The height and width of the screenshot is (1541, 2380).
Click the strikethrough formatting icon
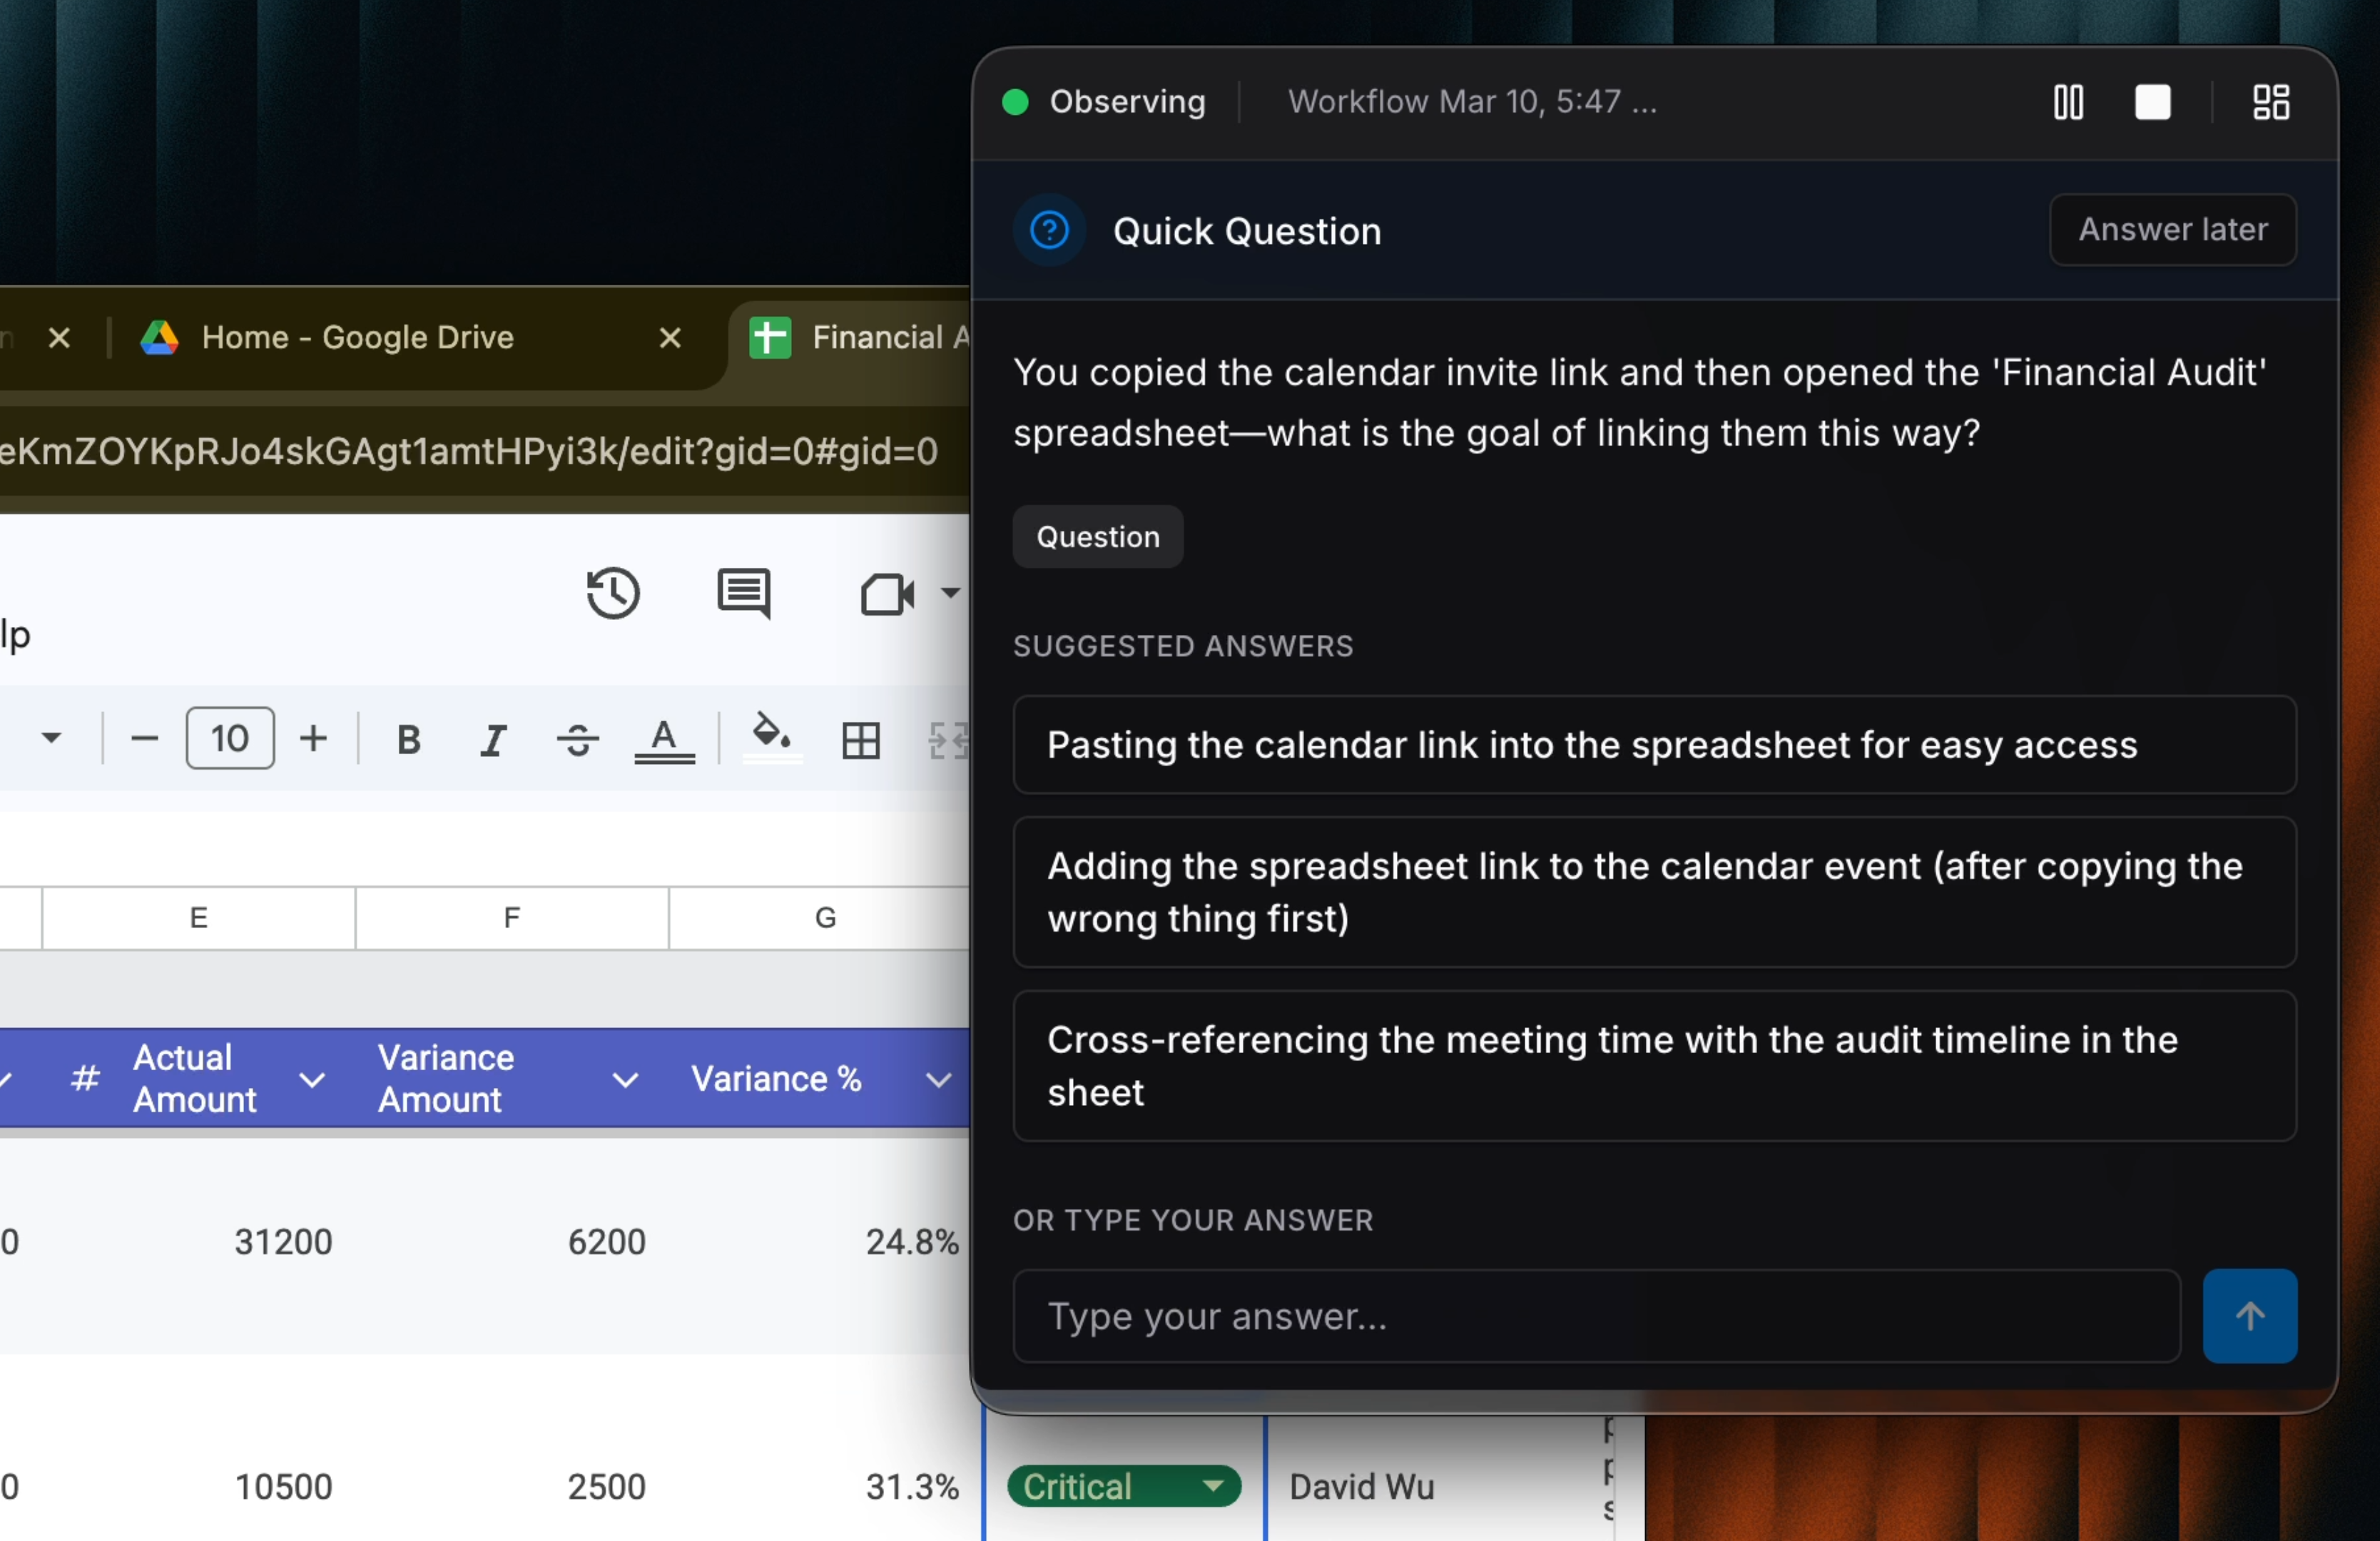point(577,740)
